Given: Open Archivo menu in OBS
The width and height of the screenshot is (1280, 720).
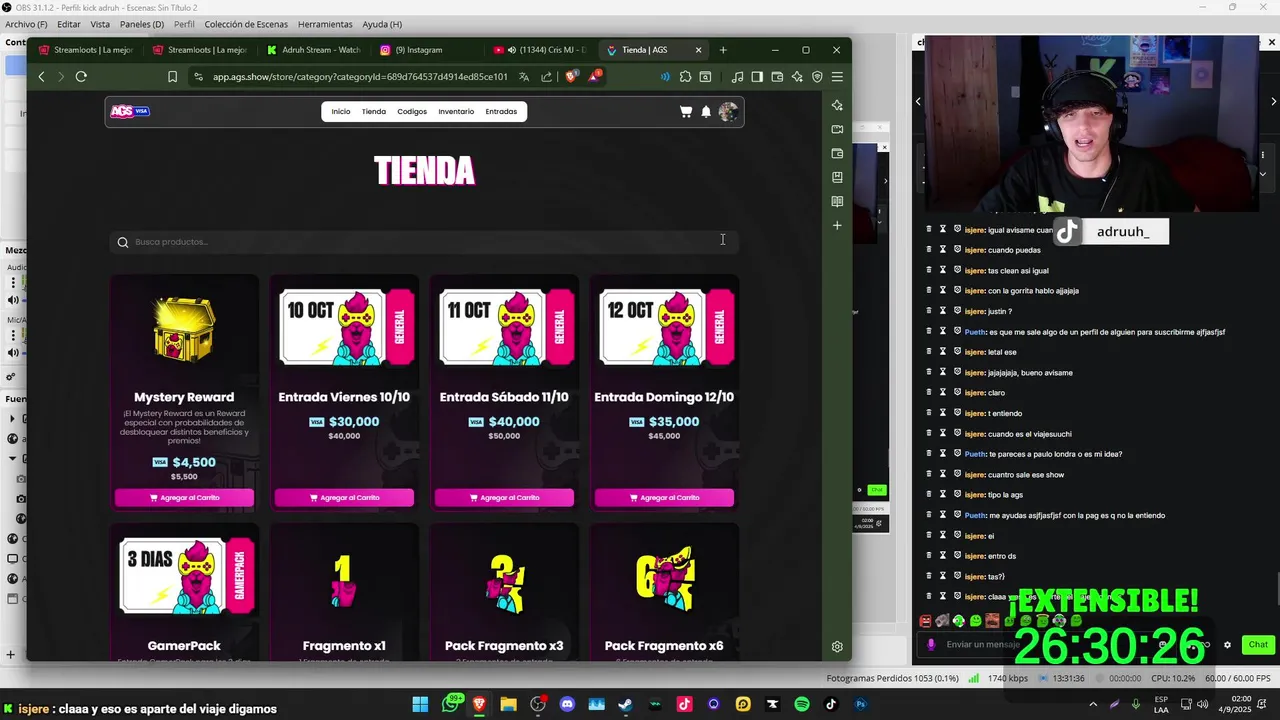Looking at the screenshot, I should (26, 24).
